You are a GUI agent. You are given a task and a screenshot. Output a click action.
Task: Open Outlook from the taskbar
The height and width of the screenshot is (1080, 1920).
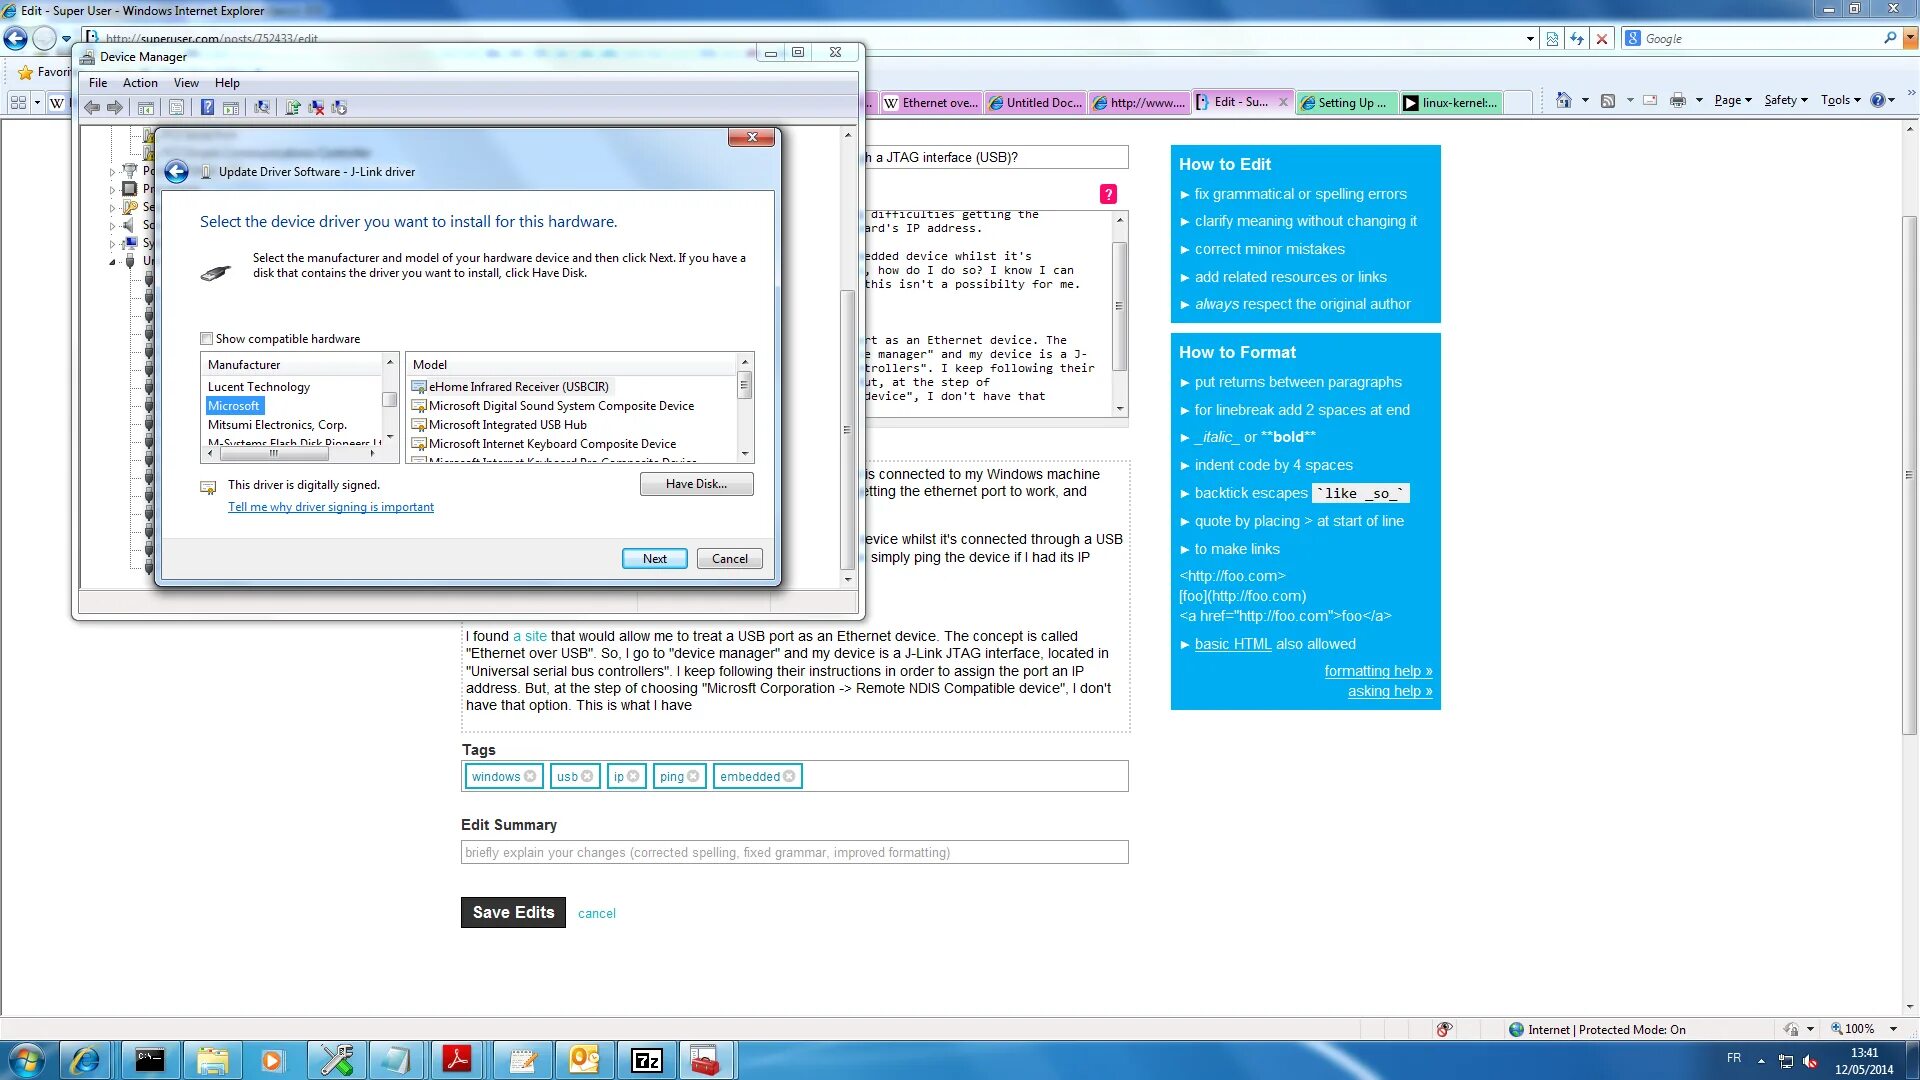(584, 1060)
